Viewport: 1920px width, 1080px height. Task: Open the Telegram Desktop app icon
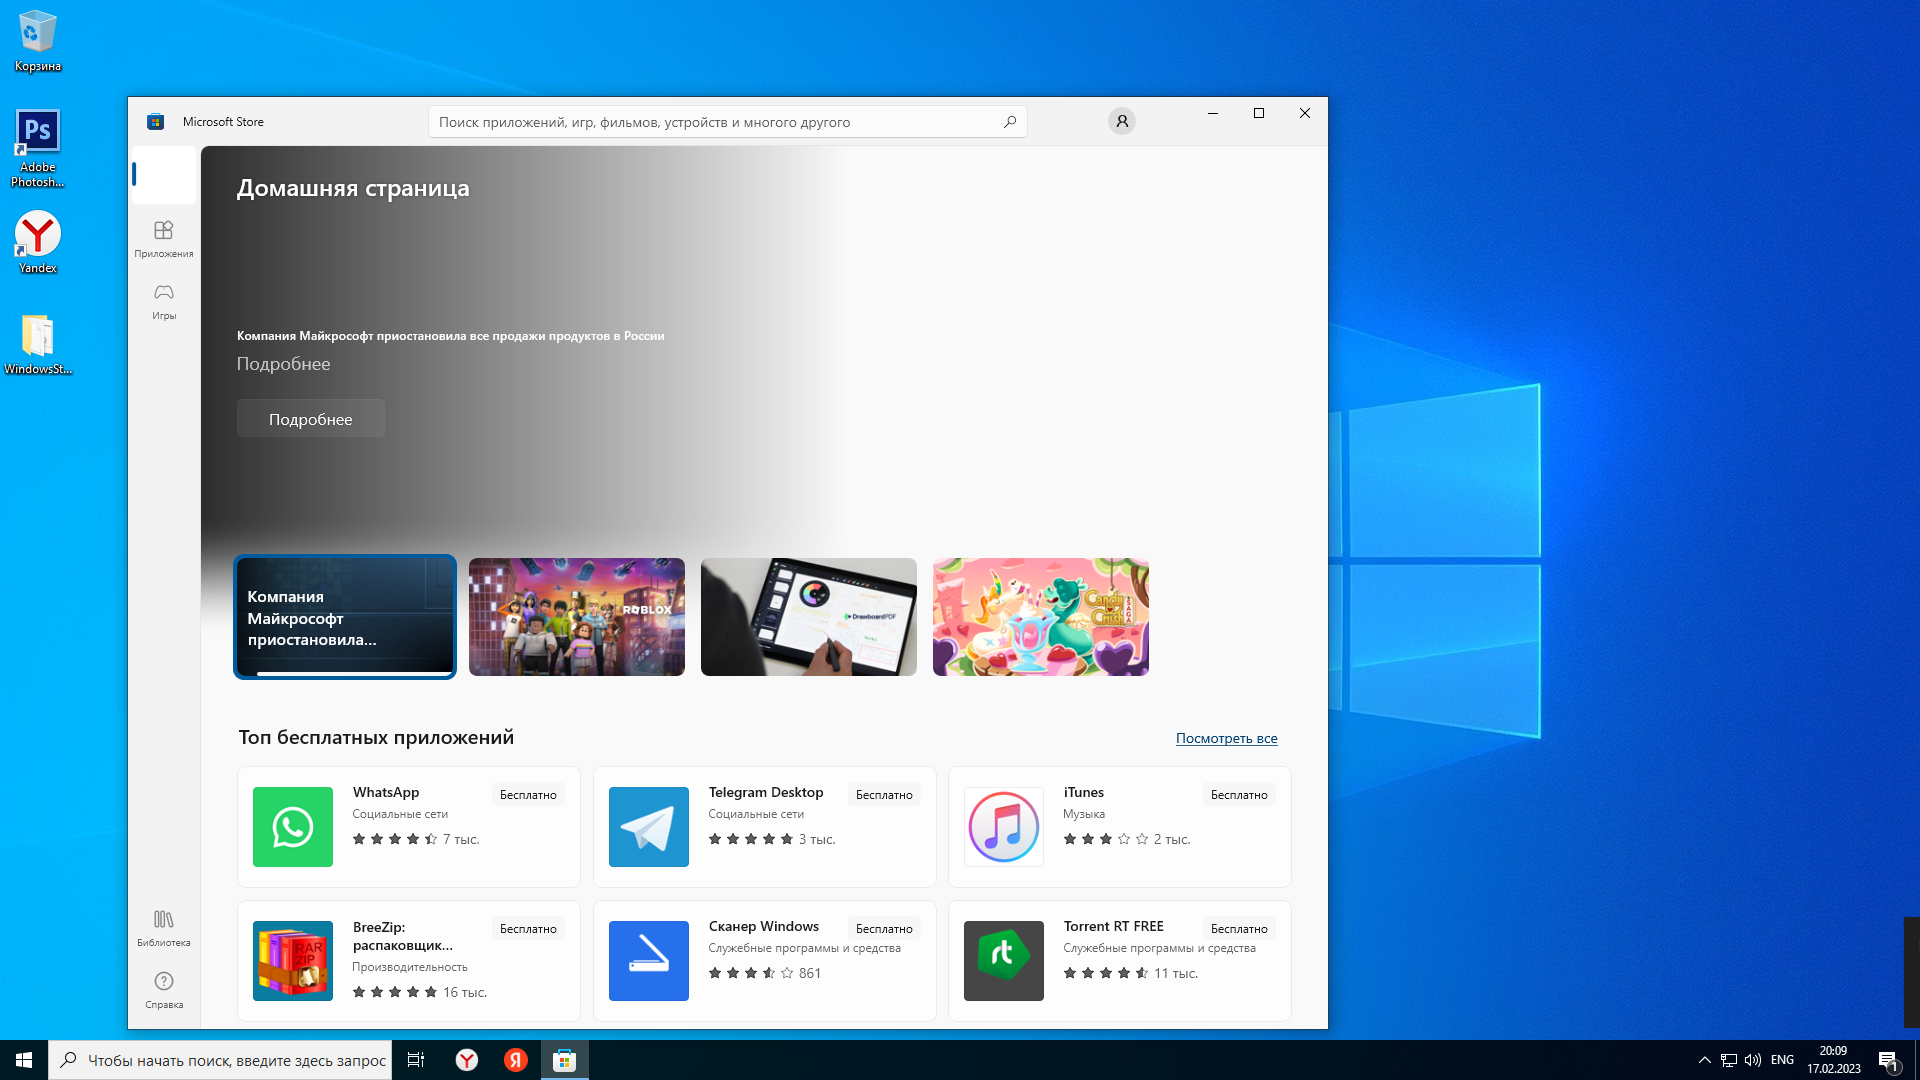649,827
